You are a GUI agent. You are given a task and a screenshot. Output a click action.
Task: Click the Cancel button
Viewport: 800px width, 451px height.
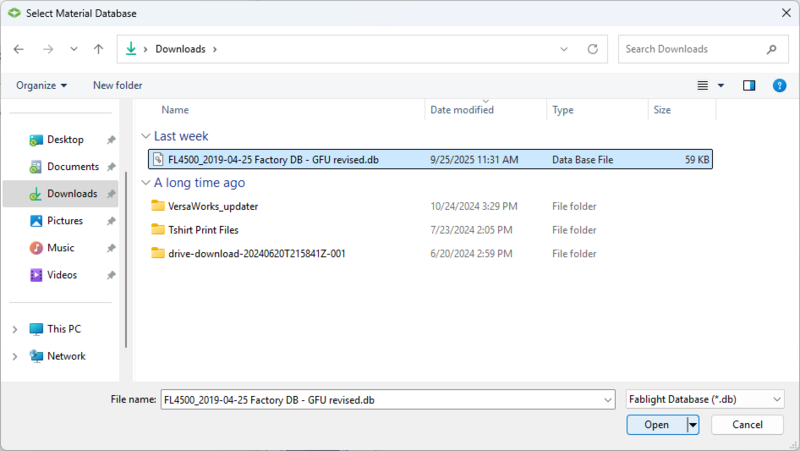pos(746,425)
